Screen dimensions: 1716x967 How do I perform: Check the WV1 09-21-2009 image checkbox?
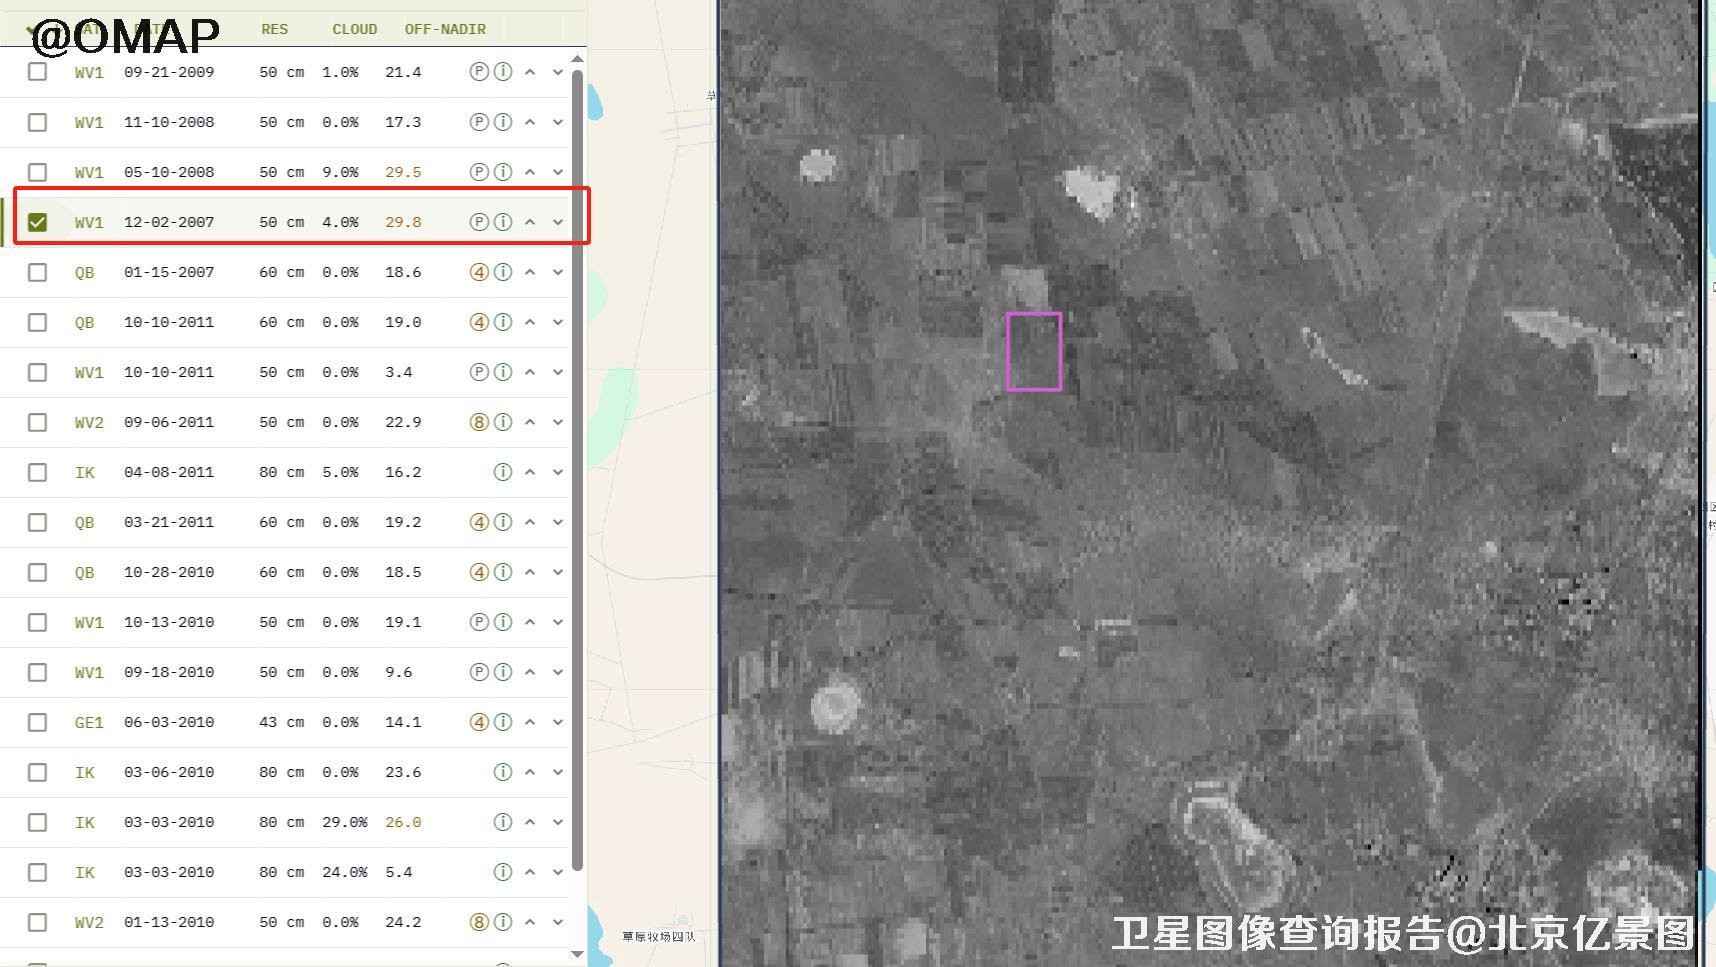tap(37, 72)
